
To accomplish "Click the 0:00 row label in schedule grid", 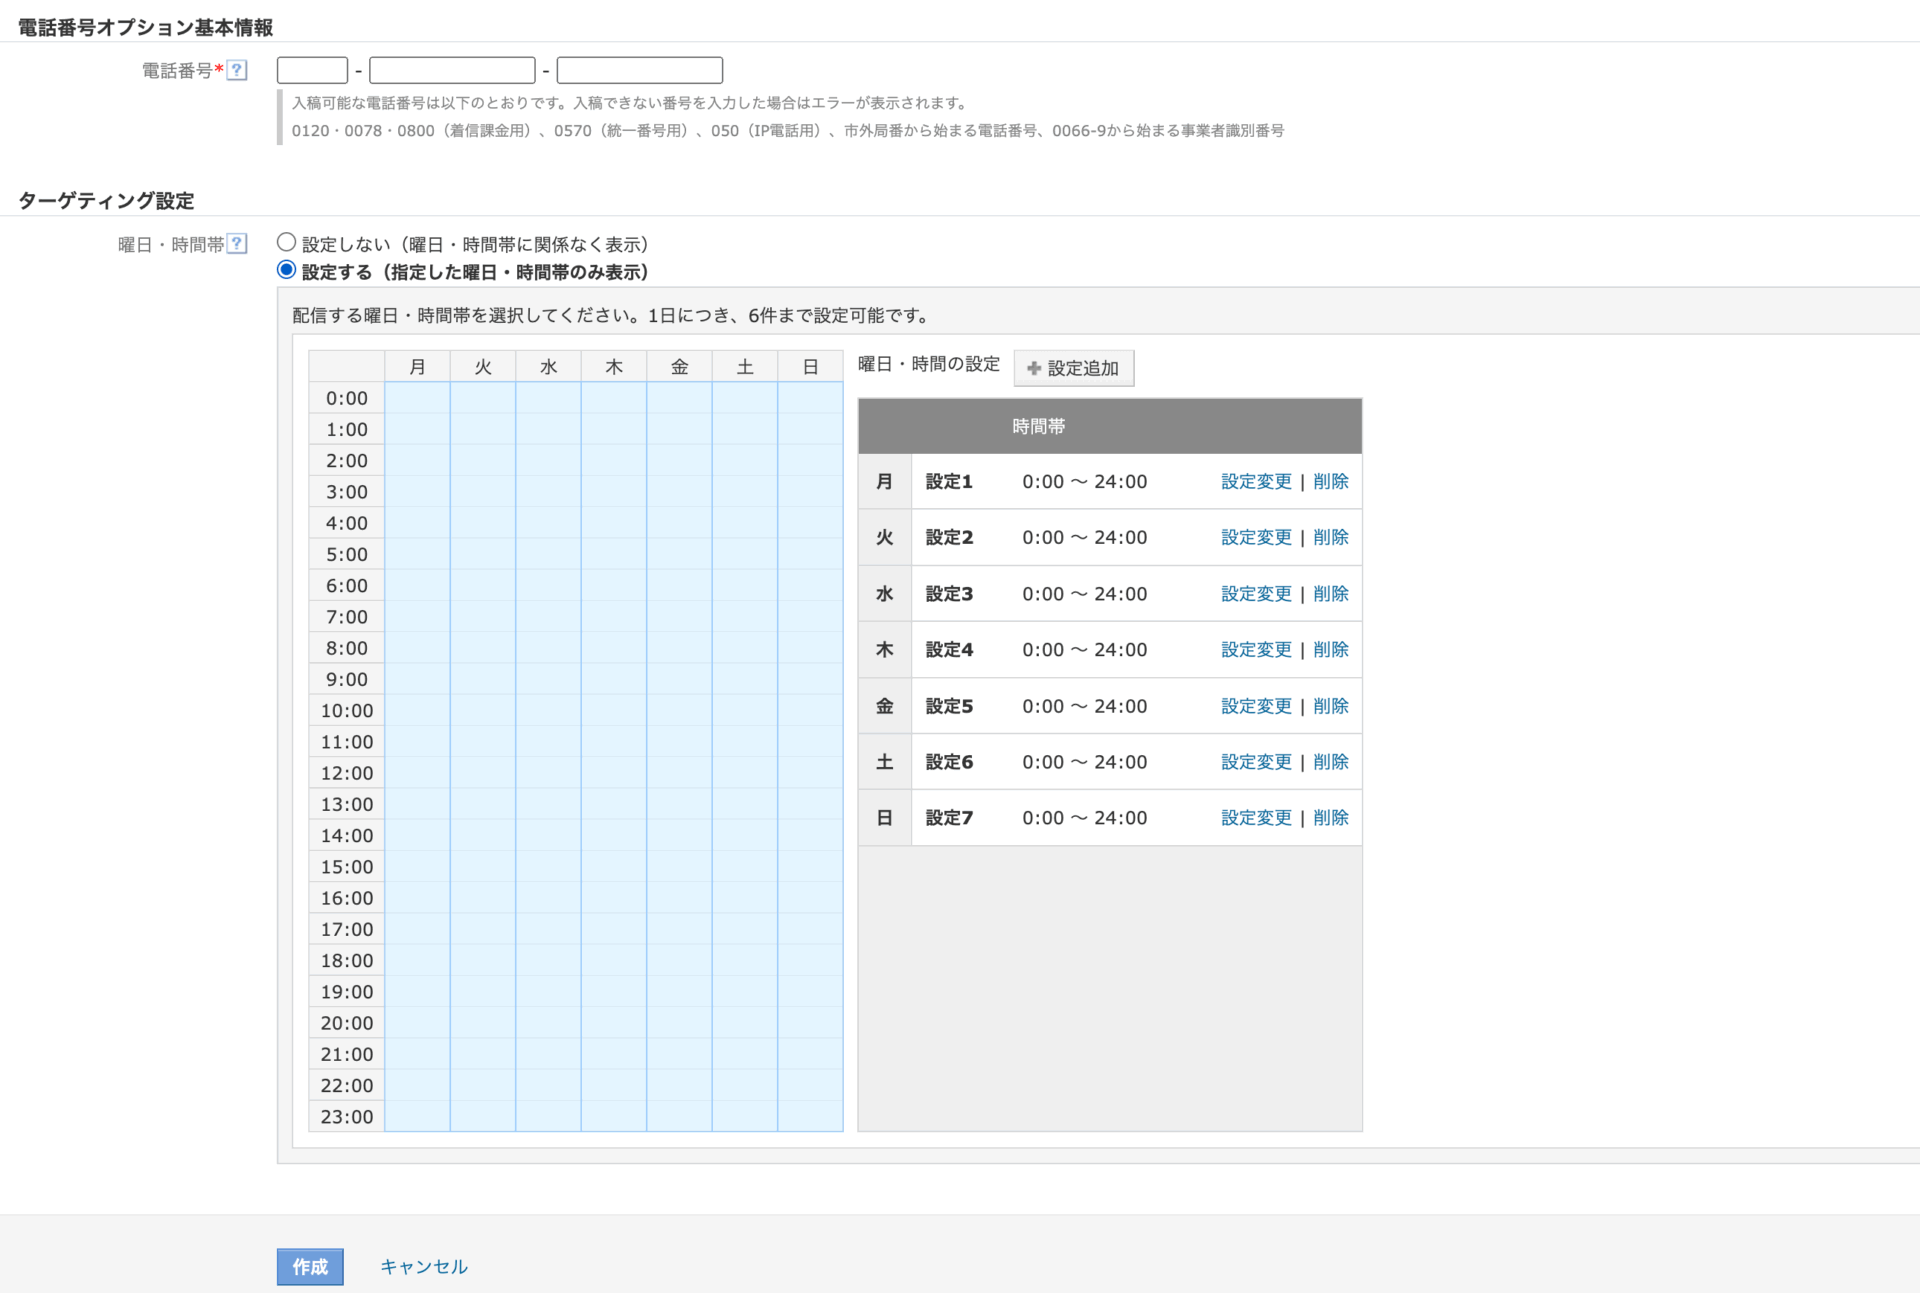I will point(347,398).
